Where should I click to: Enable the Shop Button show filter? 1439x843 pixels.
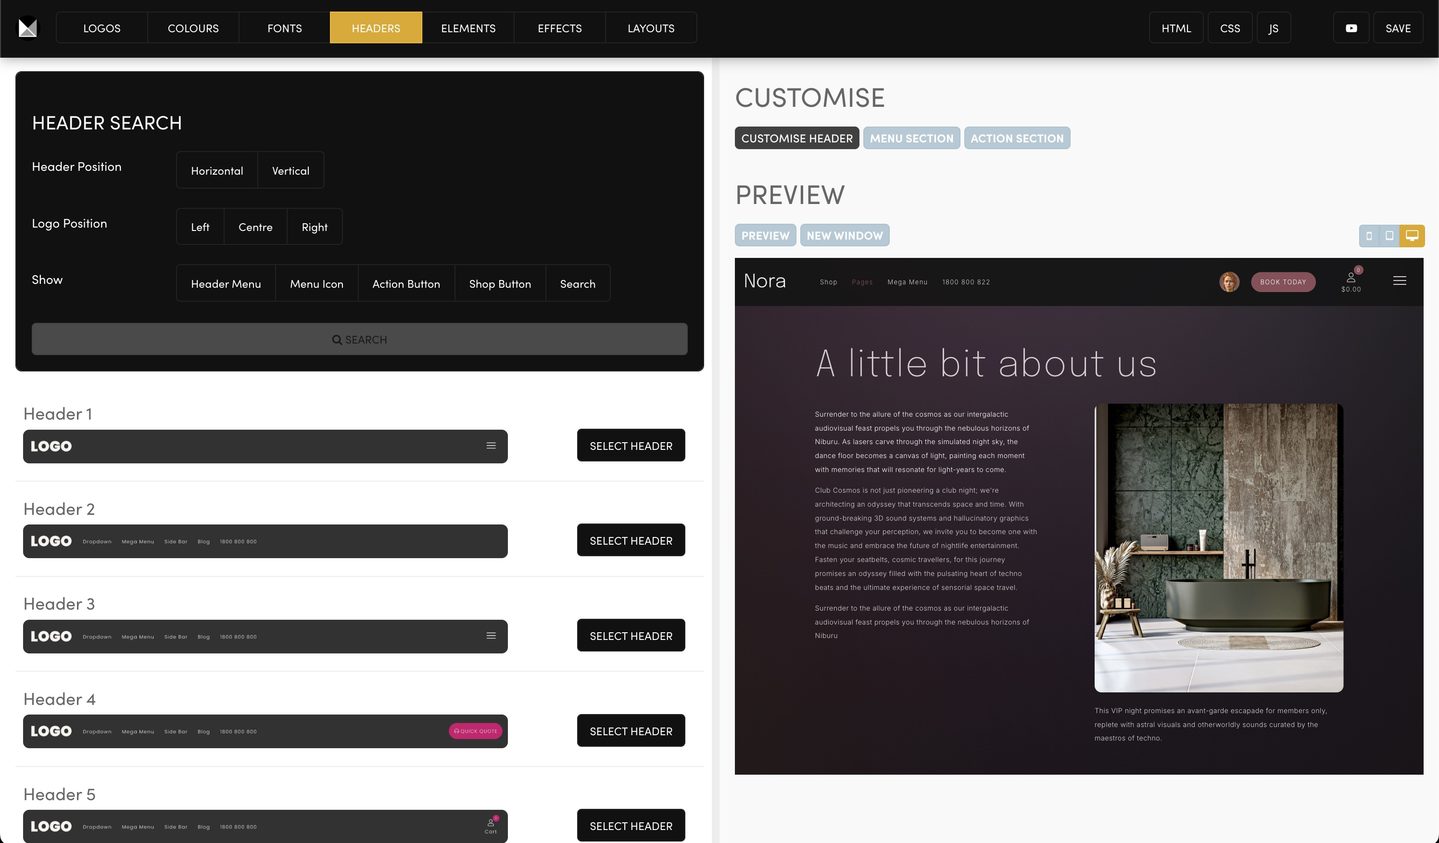pyautogui.click(x=500, y=284)
